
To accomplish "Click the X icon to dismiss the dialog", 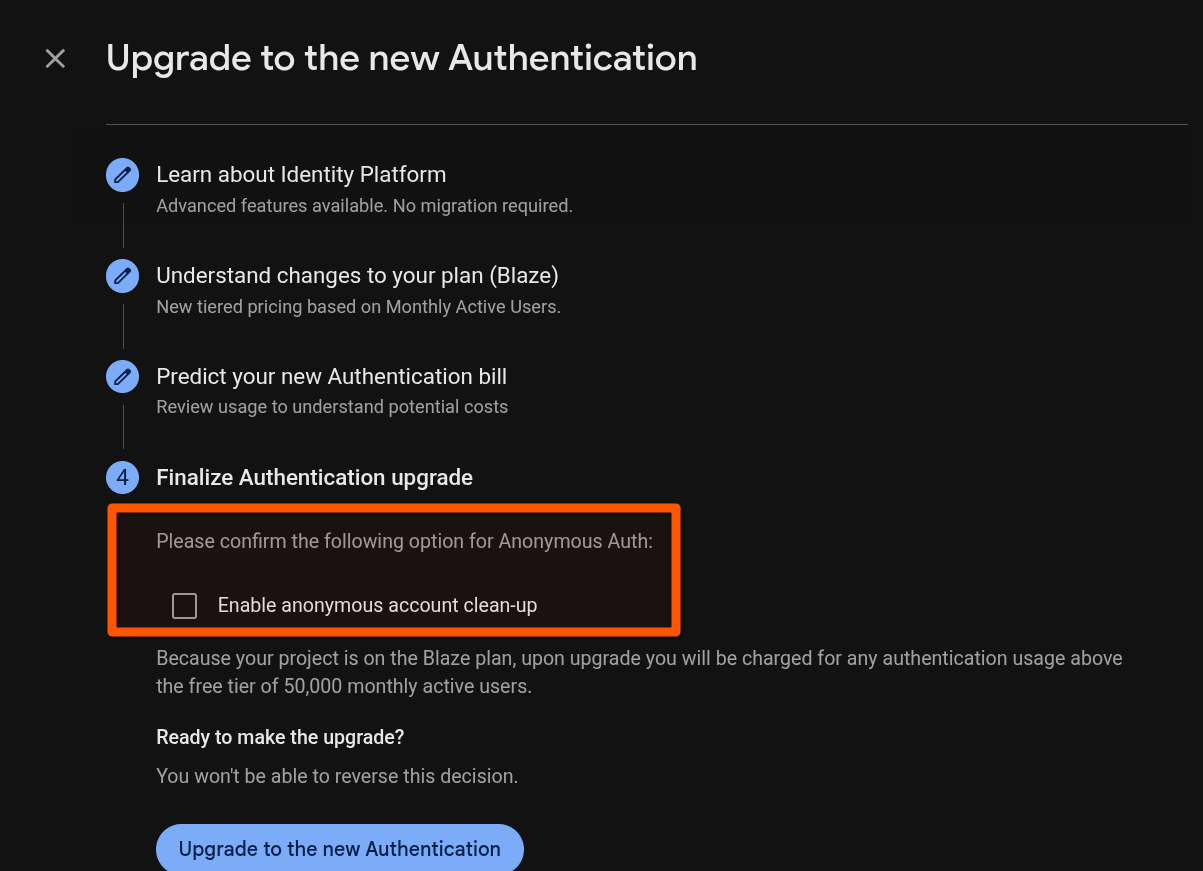I will point(55,58).
